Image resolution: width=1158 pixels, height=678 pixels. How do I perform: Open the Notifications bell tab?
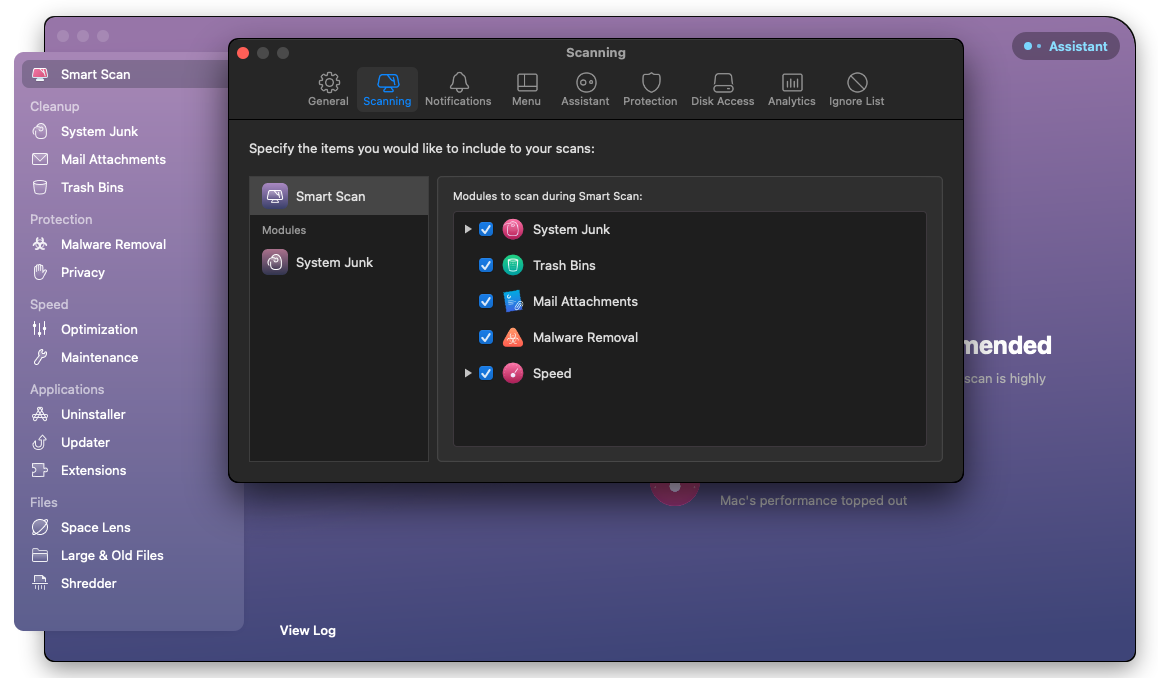(x=458, y=89)
